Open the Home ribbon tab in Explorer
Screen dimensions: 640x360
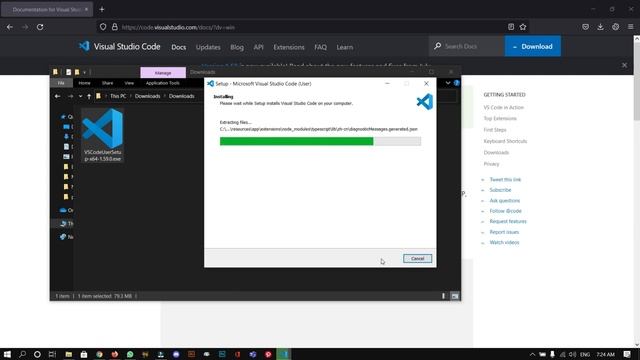(x=84, y=83)
